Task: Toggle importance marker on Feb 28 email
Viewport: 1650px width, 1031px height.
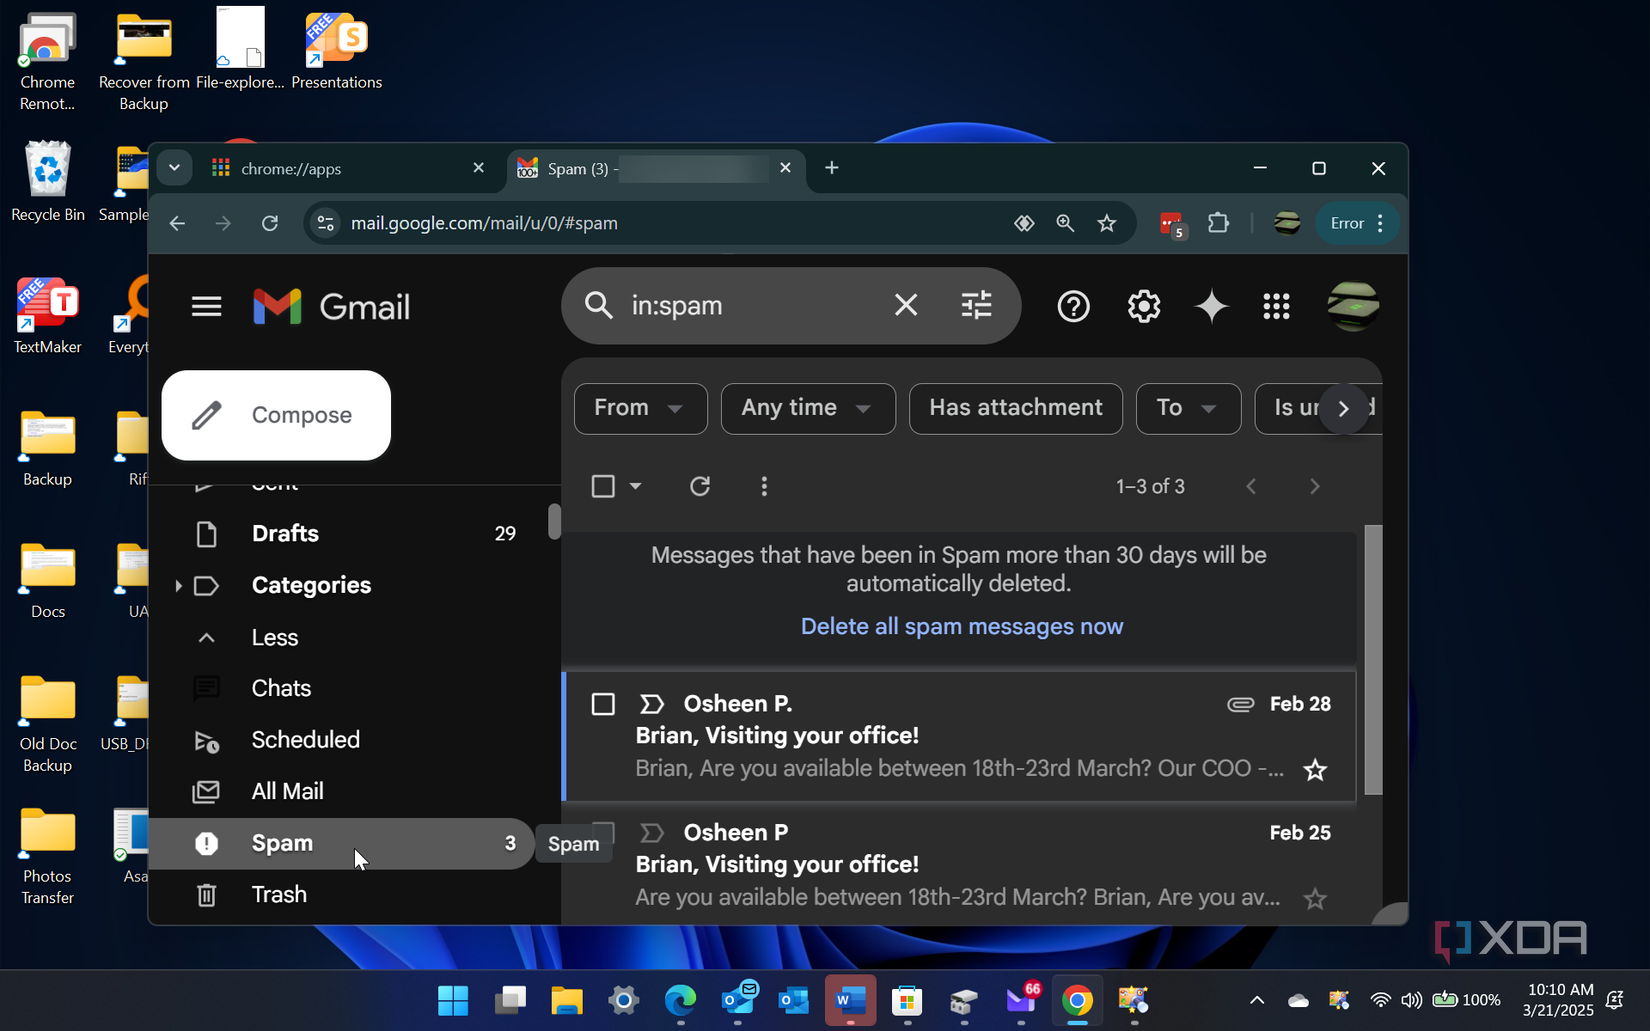Action: pyautogui.click(x=651, y=704)
